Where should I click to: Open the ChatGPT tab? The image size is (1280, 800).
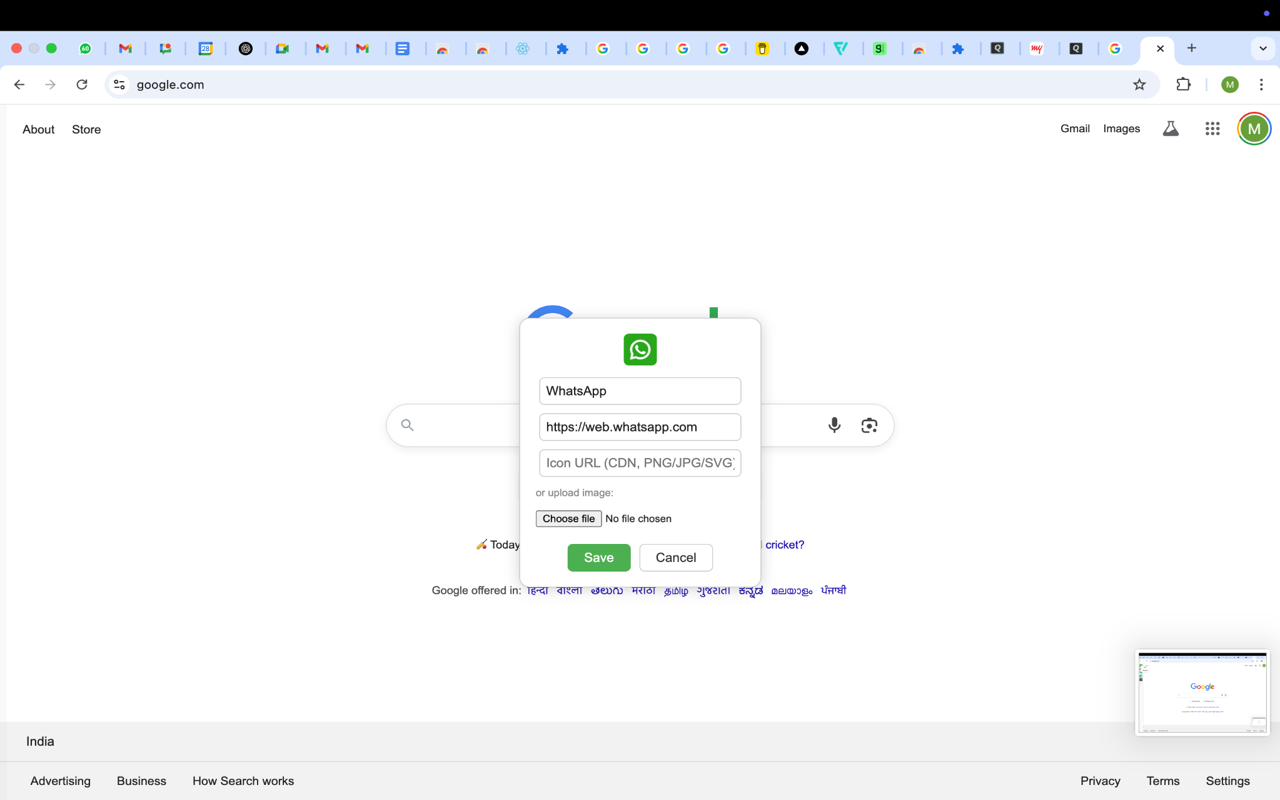(x=245, y=48)
